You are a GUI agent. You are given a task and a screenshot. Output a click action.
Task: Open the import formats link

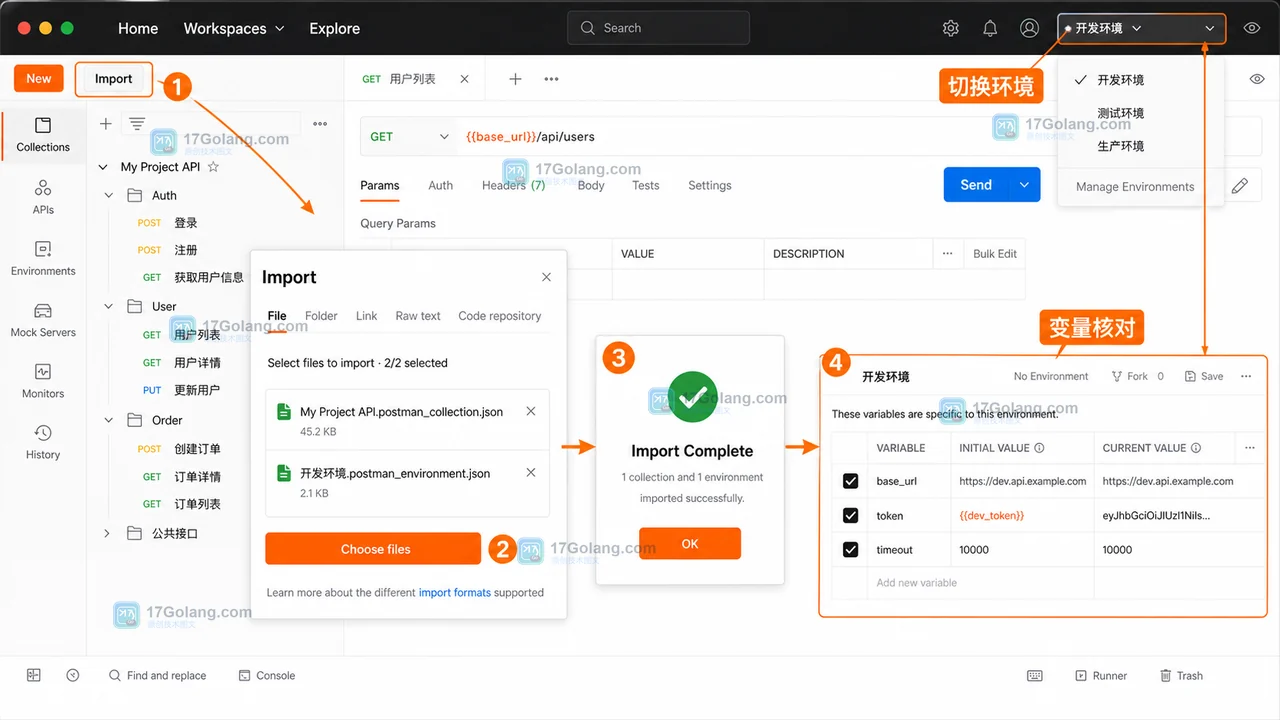(x=455, y=592)
